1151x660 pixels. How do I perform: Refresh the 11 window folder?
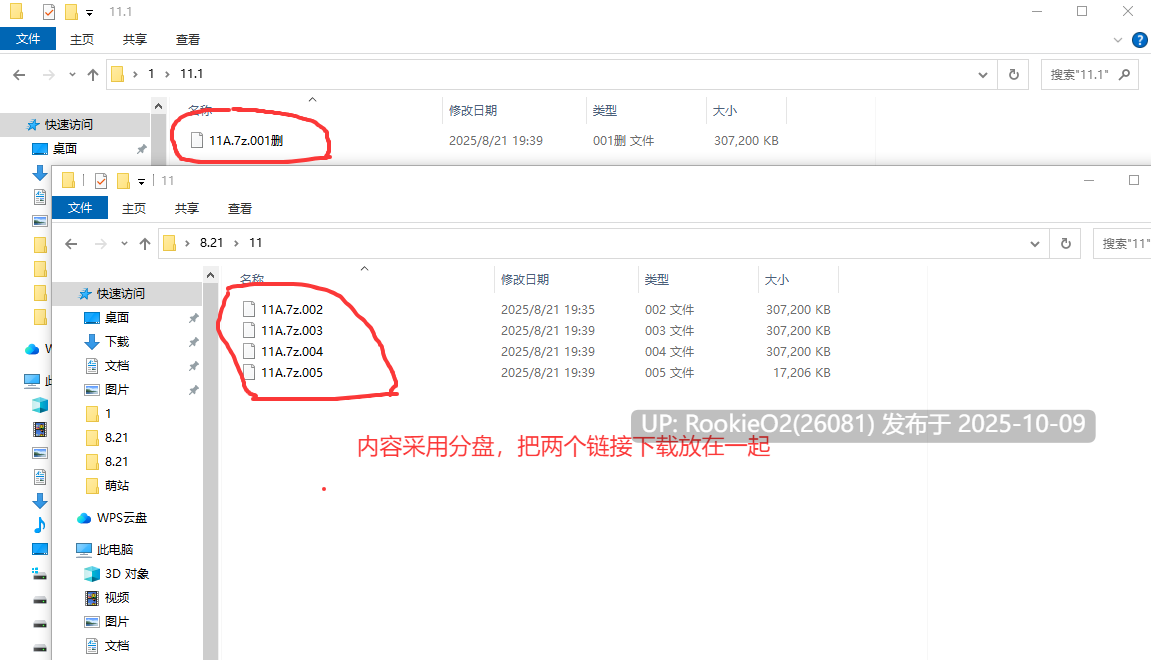point(1066,244)
